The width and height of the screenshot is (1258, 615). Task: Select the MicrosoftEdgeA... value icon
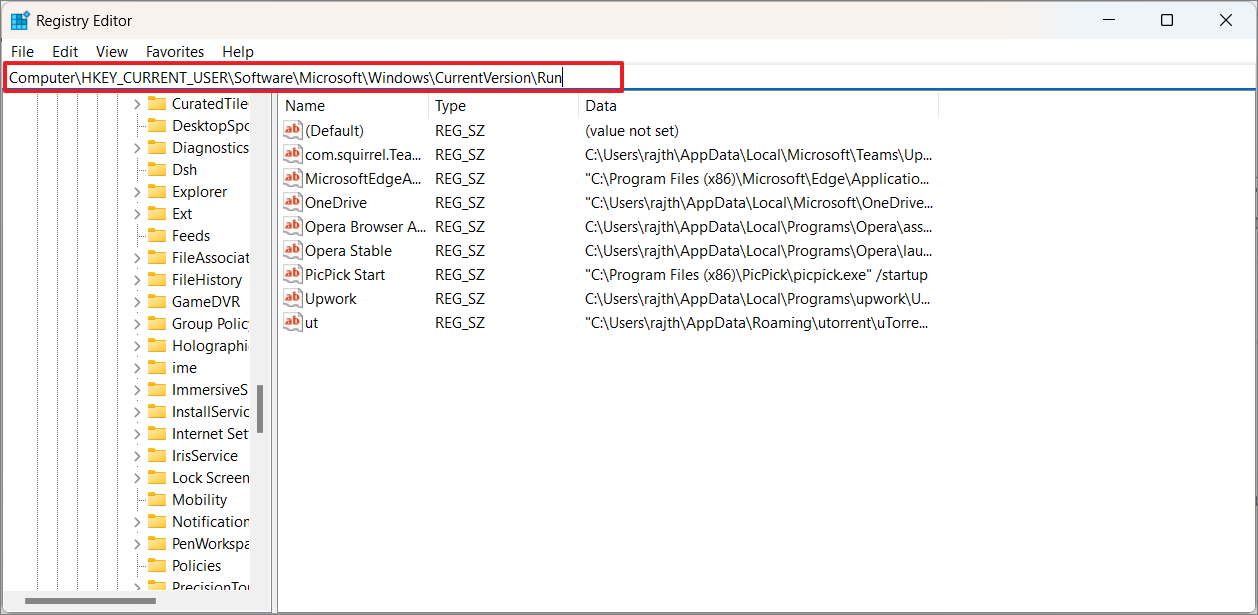click(x=292, y=178)
